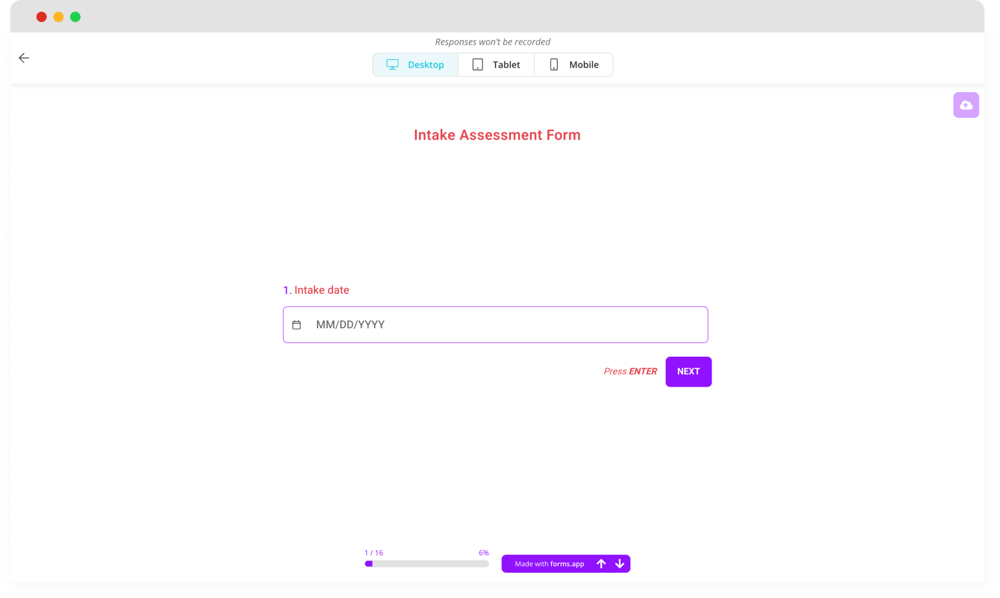This screenshot has height=598, width=1000.
Task: Select the Mobile phone icon
Action: click(x=552, y=64)
